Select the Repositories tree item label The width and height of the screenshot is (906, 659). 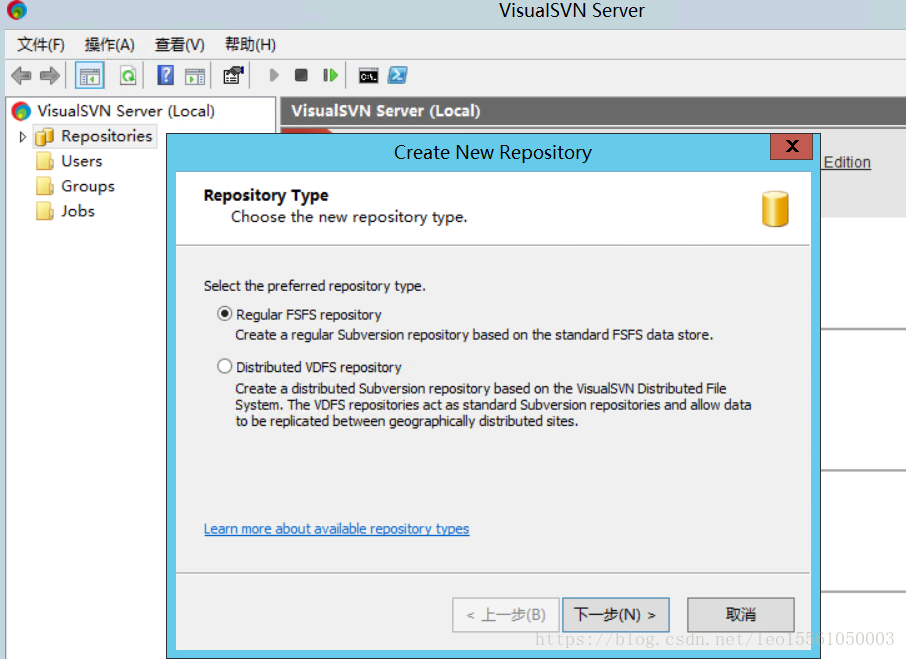point(107,136)
